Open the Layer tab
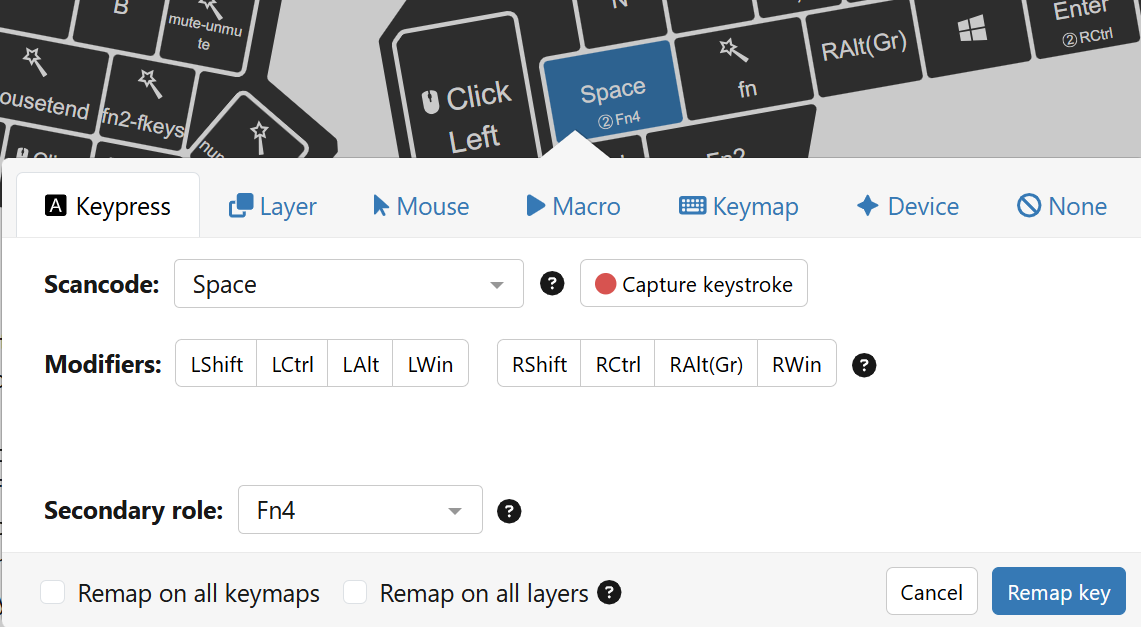1141x627 pixels. (273, 206)
